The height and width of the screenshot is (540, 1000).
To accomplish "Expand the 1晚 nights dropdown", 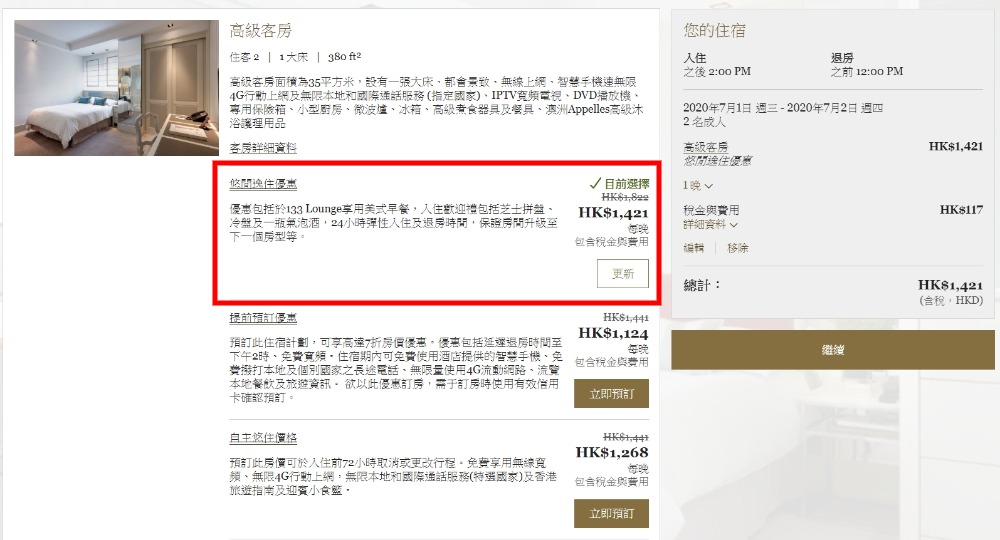I will point(697,185).
